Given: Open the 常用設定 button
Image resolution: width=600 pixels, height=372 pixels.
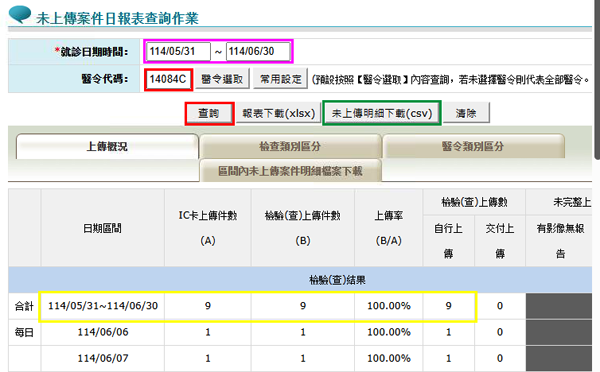Looking at the screenshot, I should [281, 79].
